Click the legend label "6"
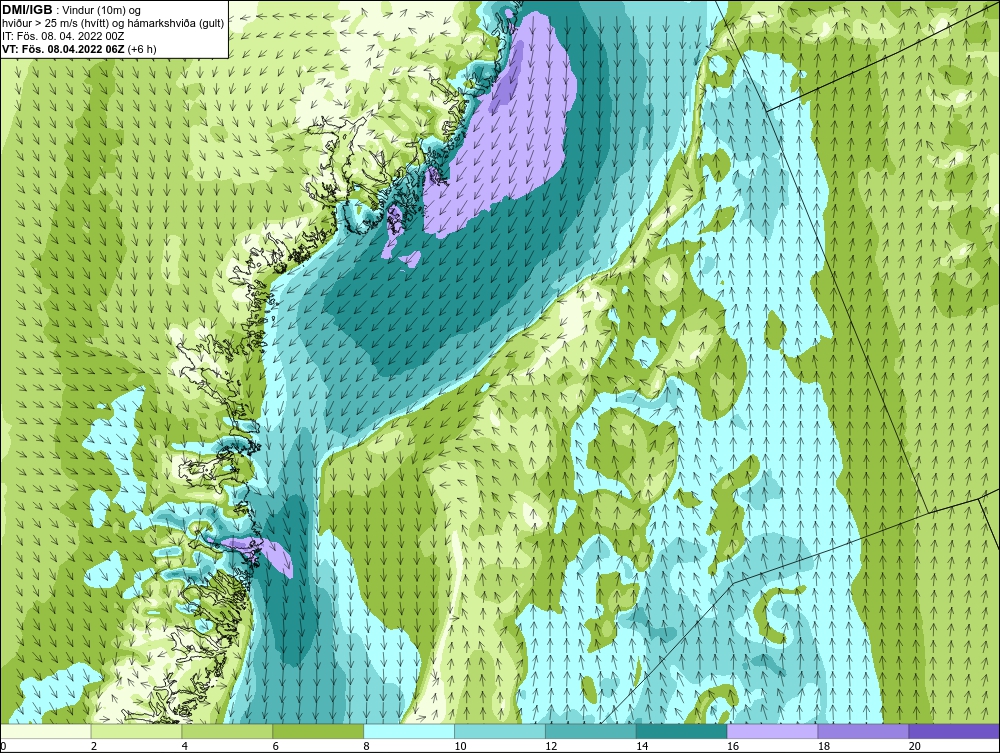The width and height of the screenshot is (1000, 753). point(276,746)
